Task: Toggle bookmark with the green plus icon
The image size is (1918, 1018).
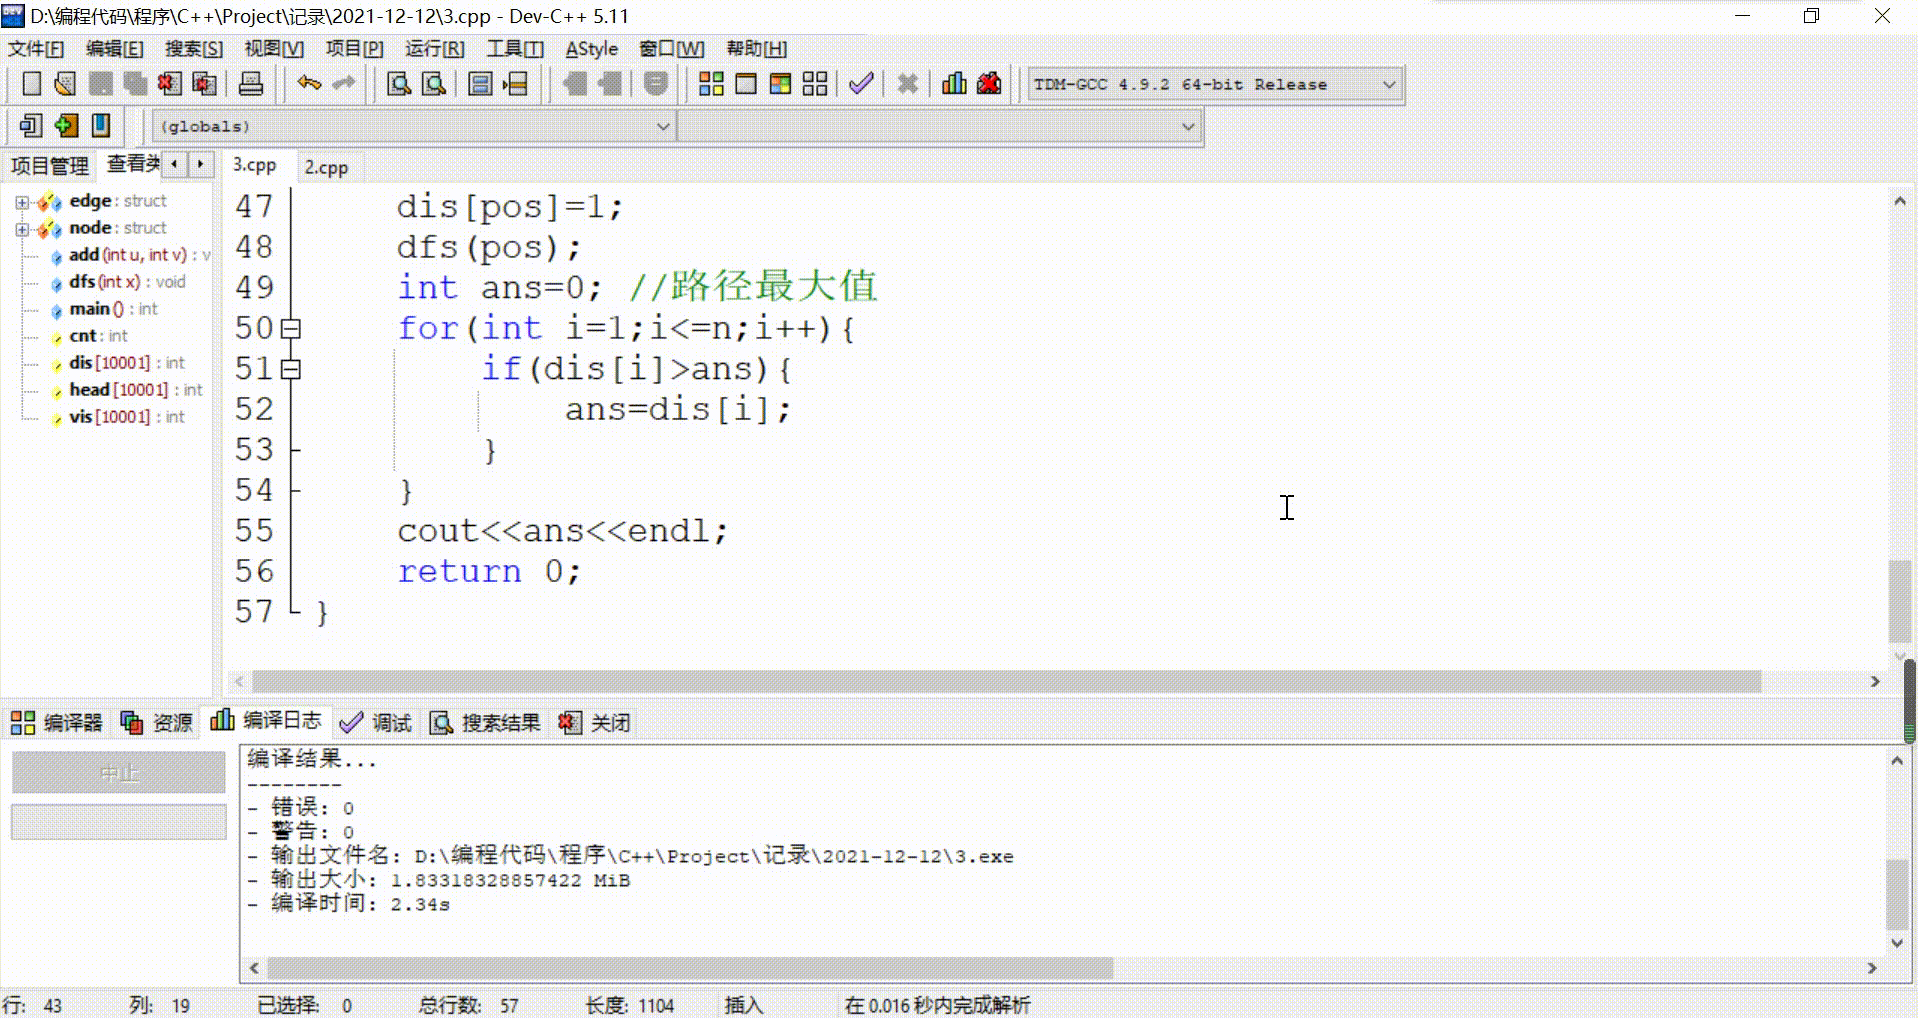Action: [66, 126]
